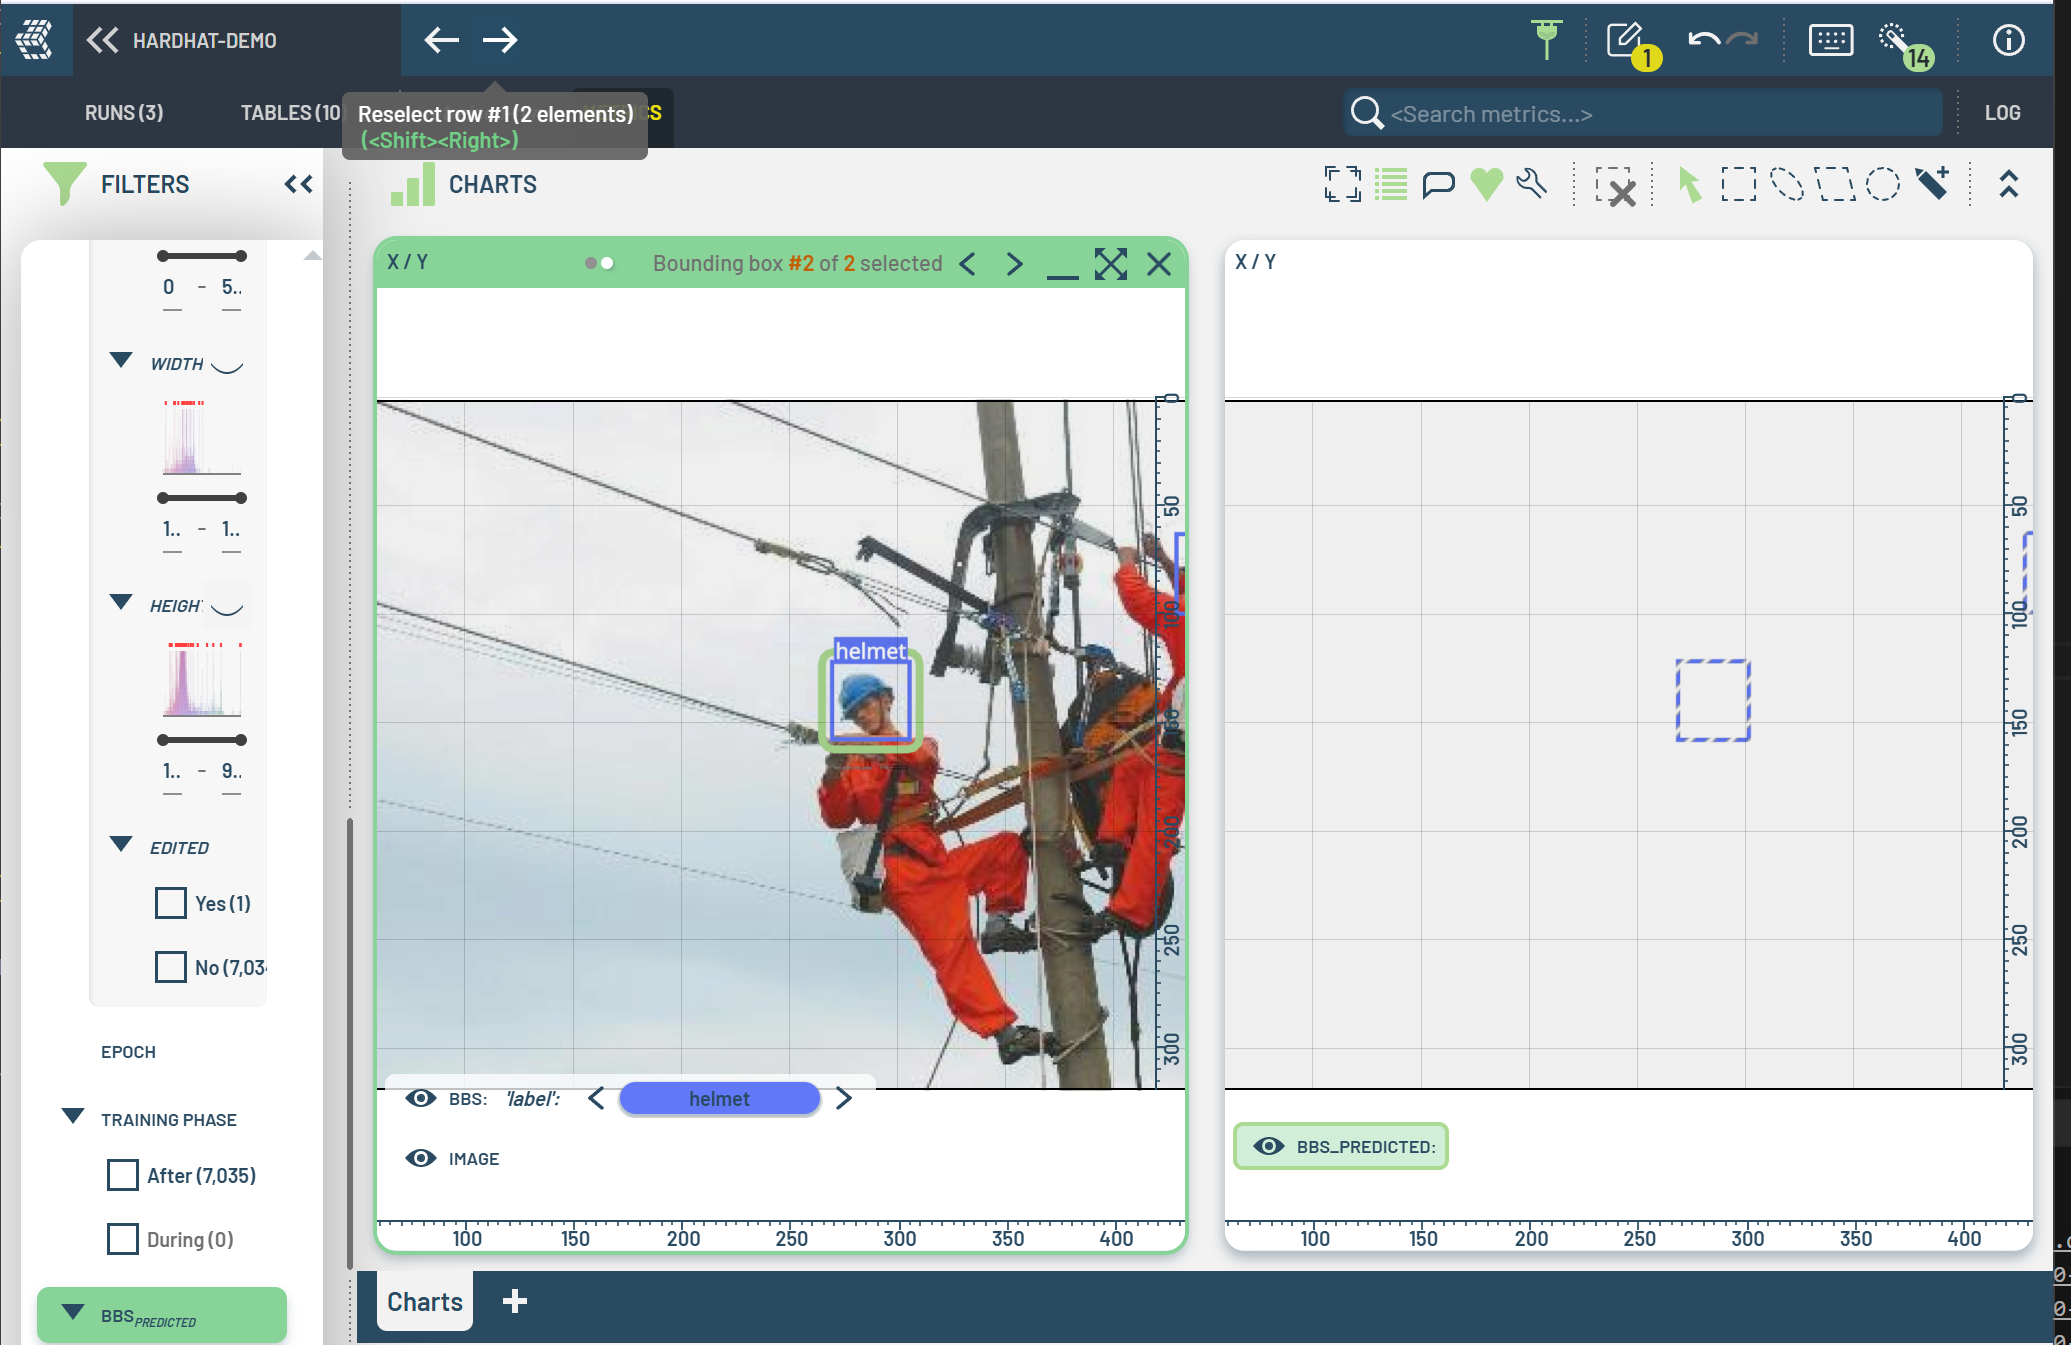Show previous selected bounding box
The width and height of the screenshot is (2071, 1345).
click(967, 264)
